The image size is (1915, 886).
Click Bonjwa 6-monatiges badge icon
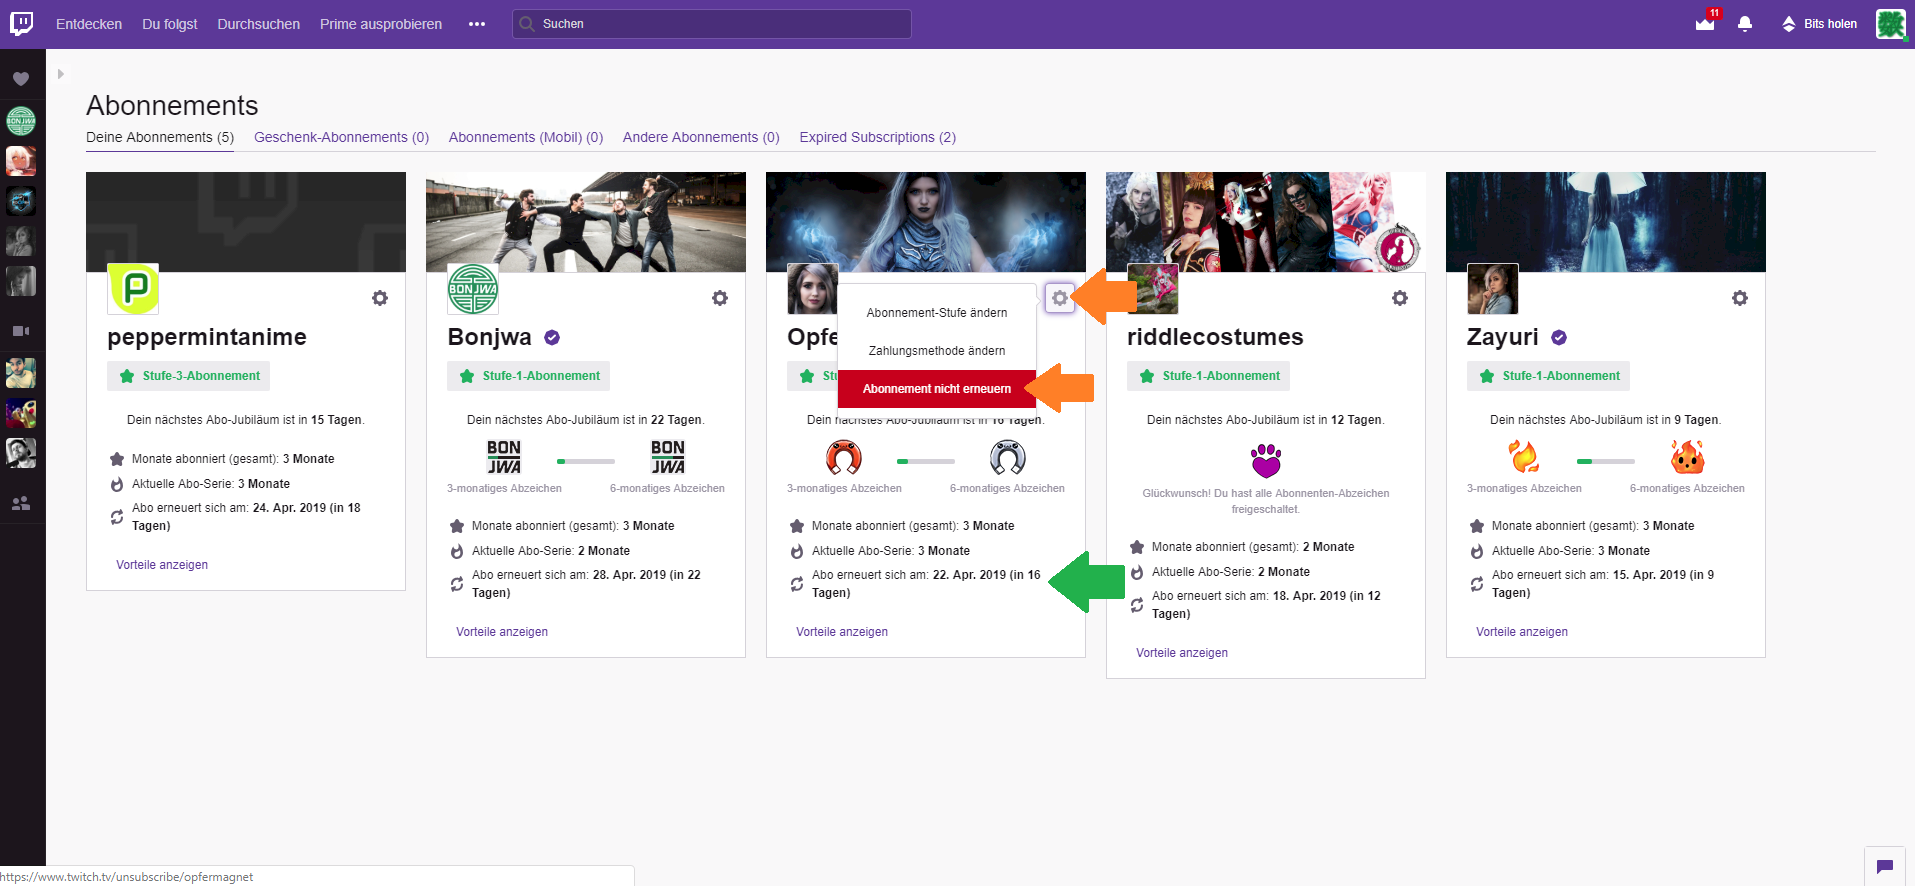668,457
